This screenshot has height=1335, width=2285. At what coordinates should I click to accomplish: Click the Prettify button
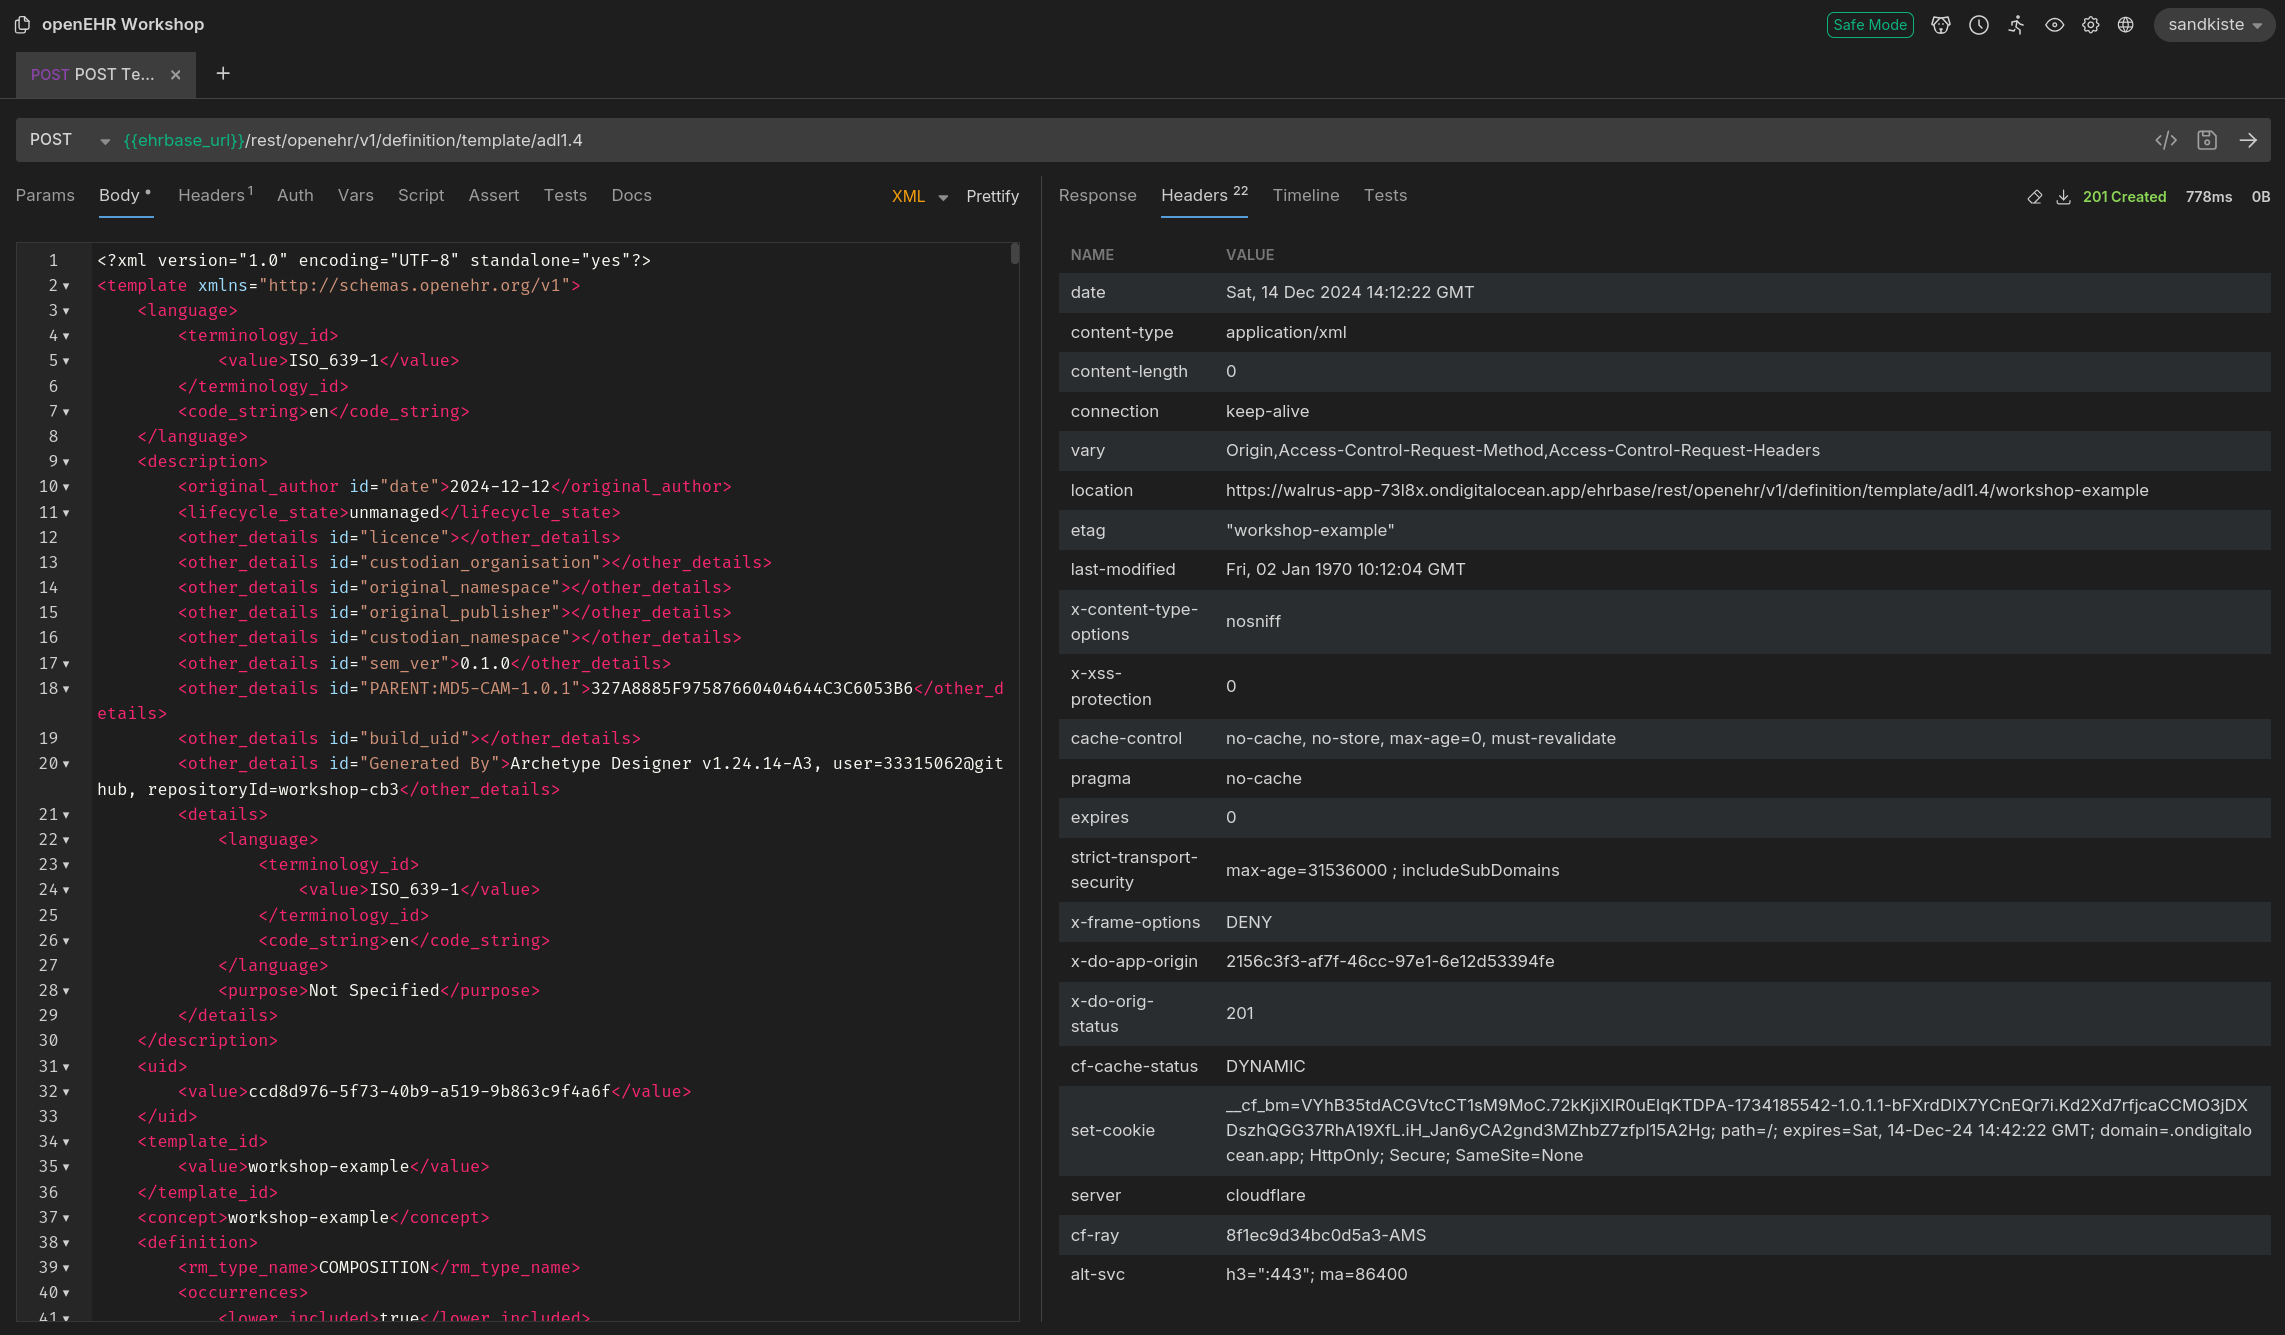click(992, 196)
